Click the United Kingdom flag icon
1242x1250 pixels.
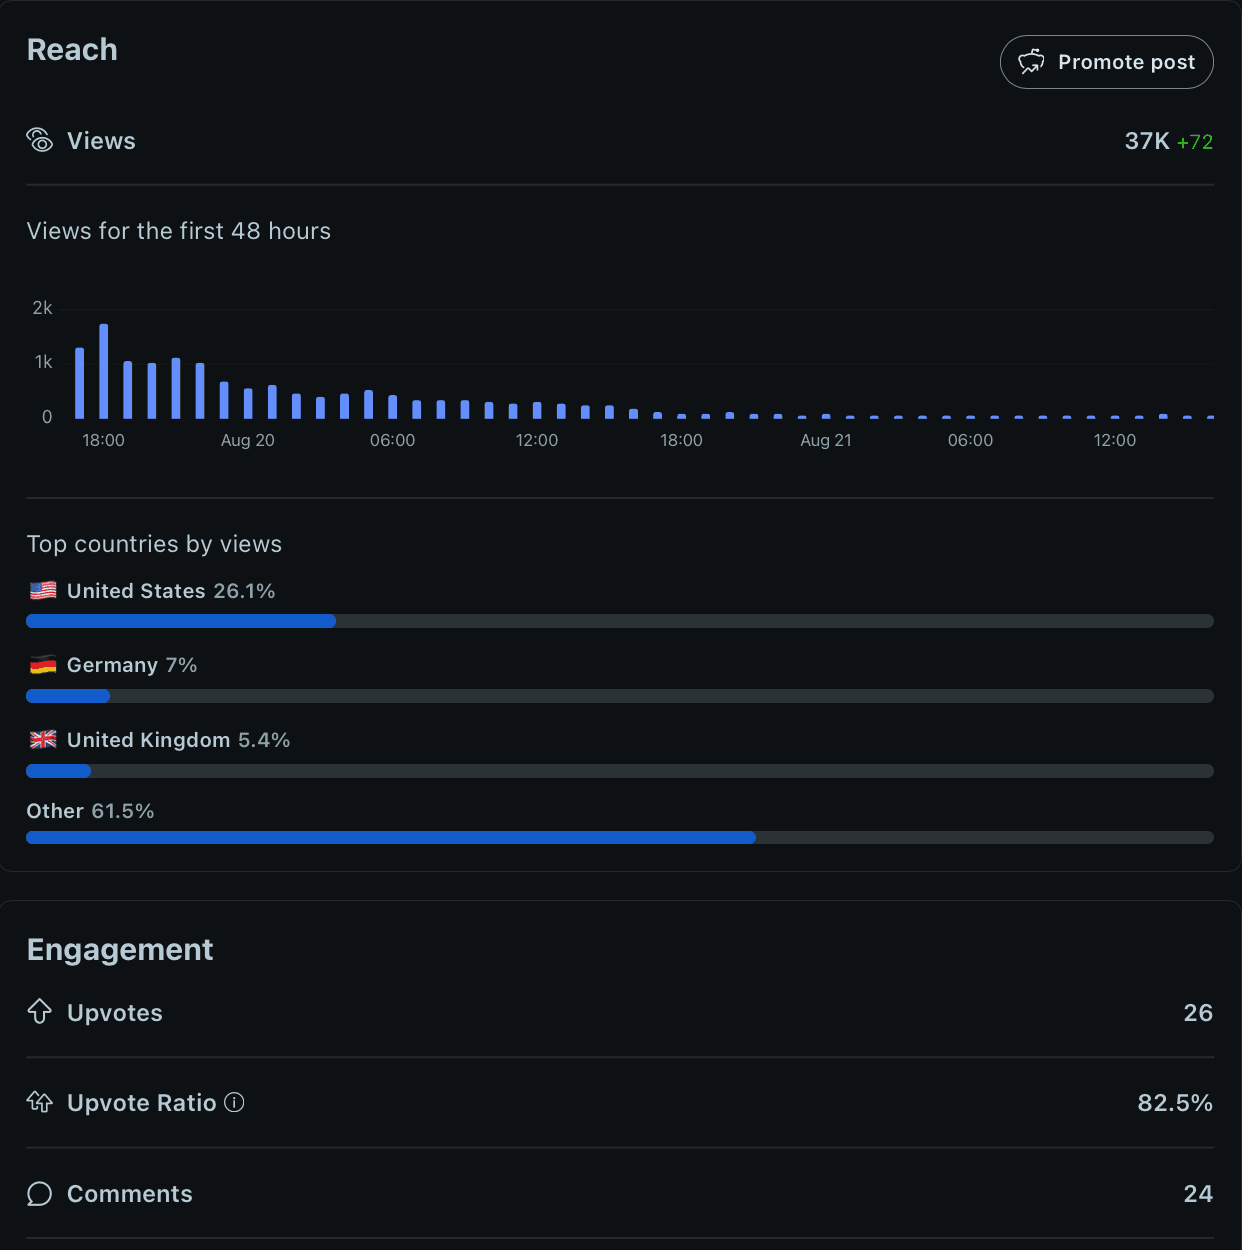click(x=43, y=740)
